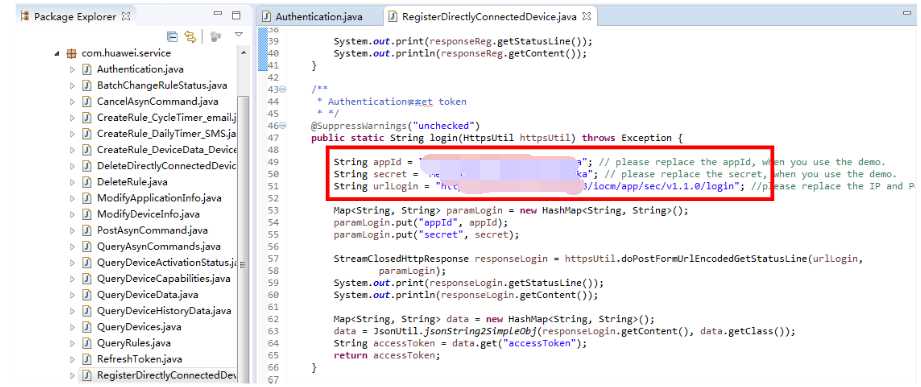Click Package Explorer scrollbar up arrow

243,53
